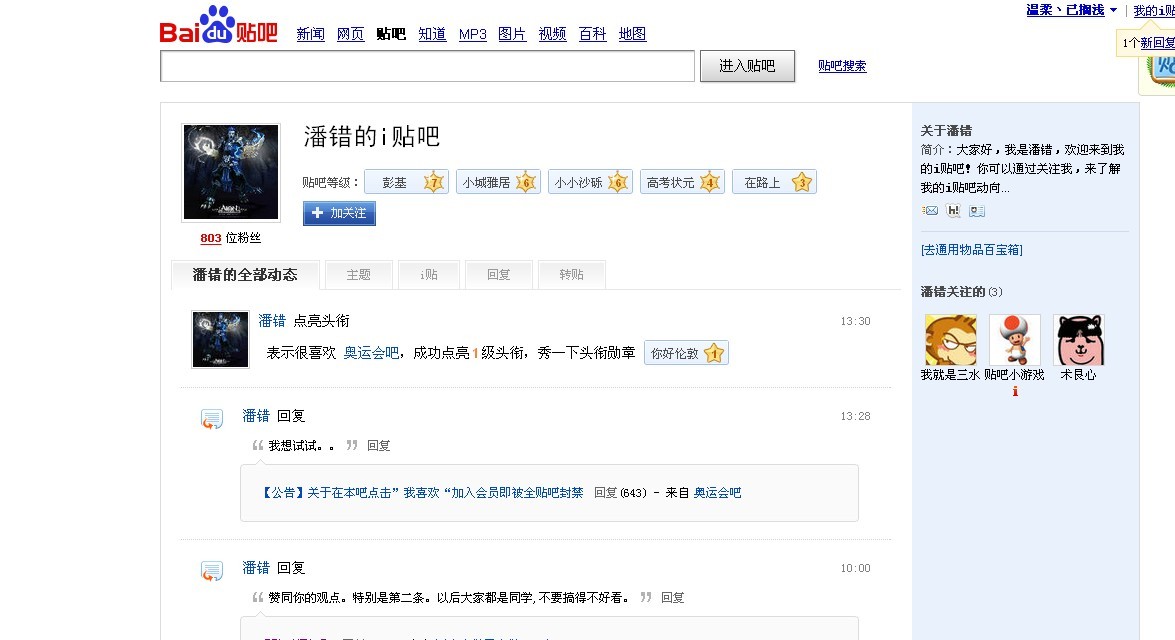The width and height of the screenshot is (1175, 640).
Task: Click the 你好伦敦 level 1 badge
Action: click(x=686, y=353)
